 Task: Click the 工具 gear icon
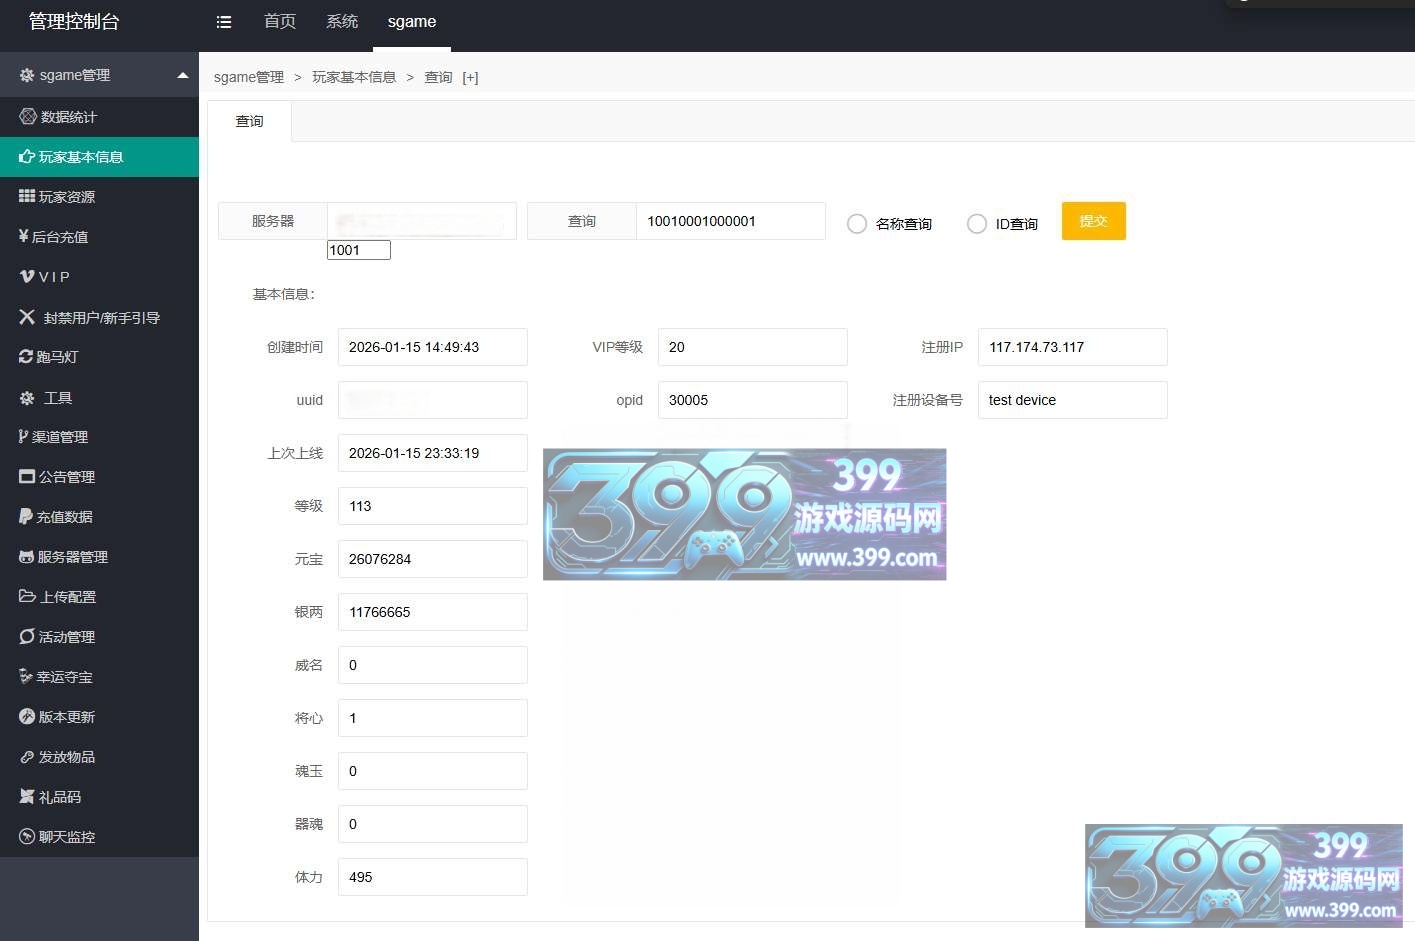click(x=27, y=398)
